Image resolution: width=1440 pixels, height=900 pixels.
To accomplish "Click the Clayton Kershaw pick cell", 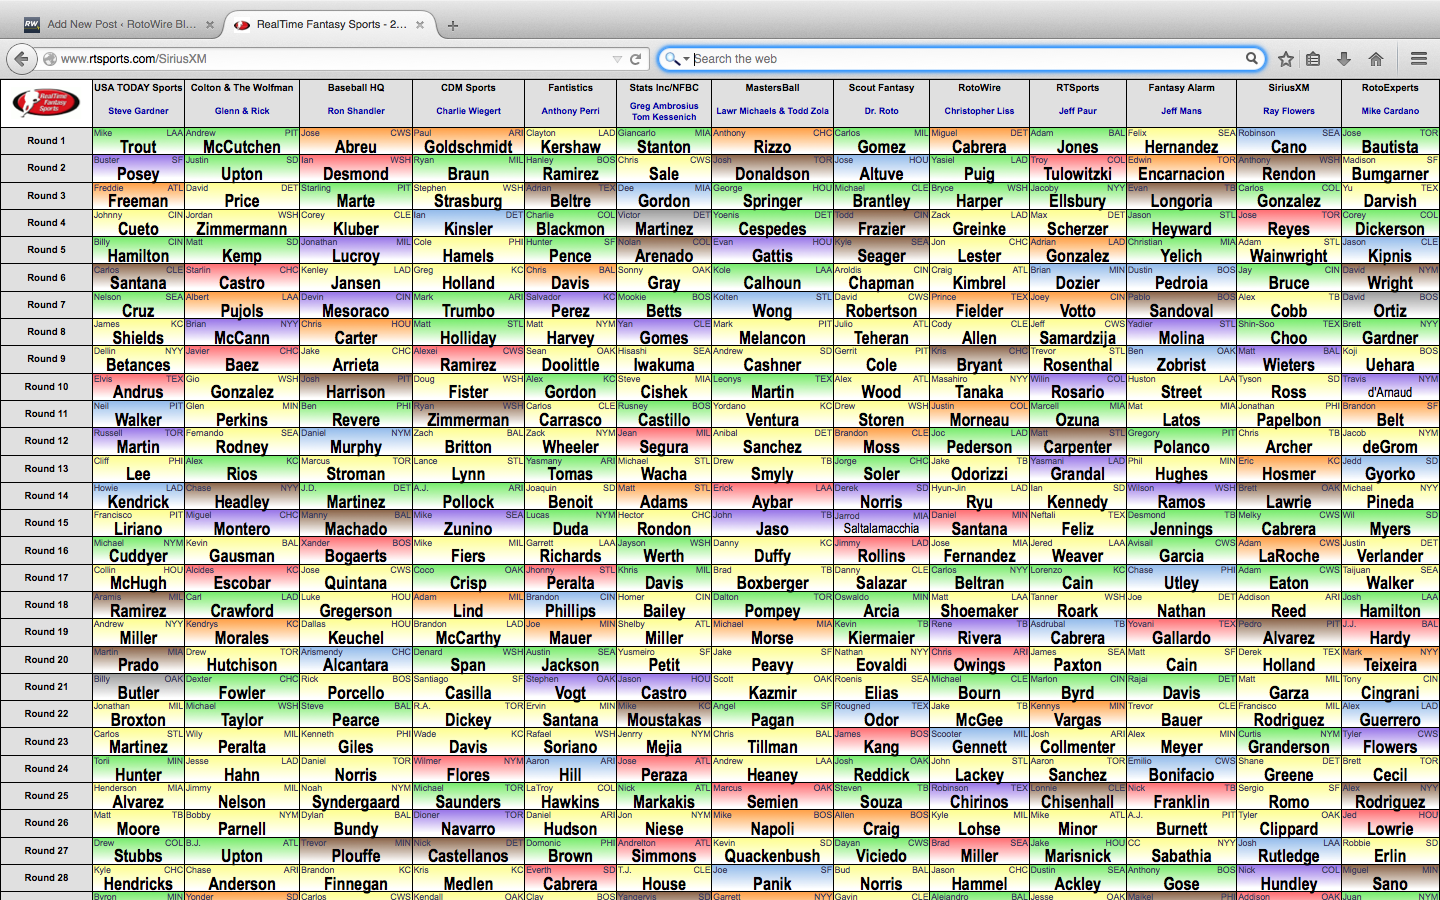I will pyautogui.click(x=570, y=141).
